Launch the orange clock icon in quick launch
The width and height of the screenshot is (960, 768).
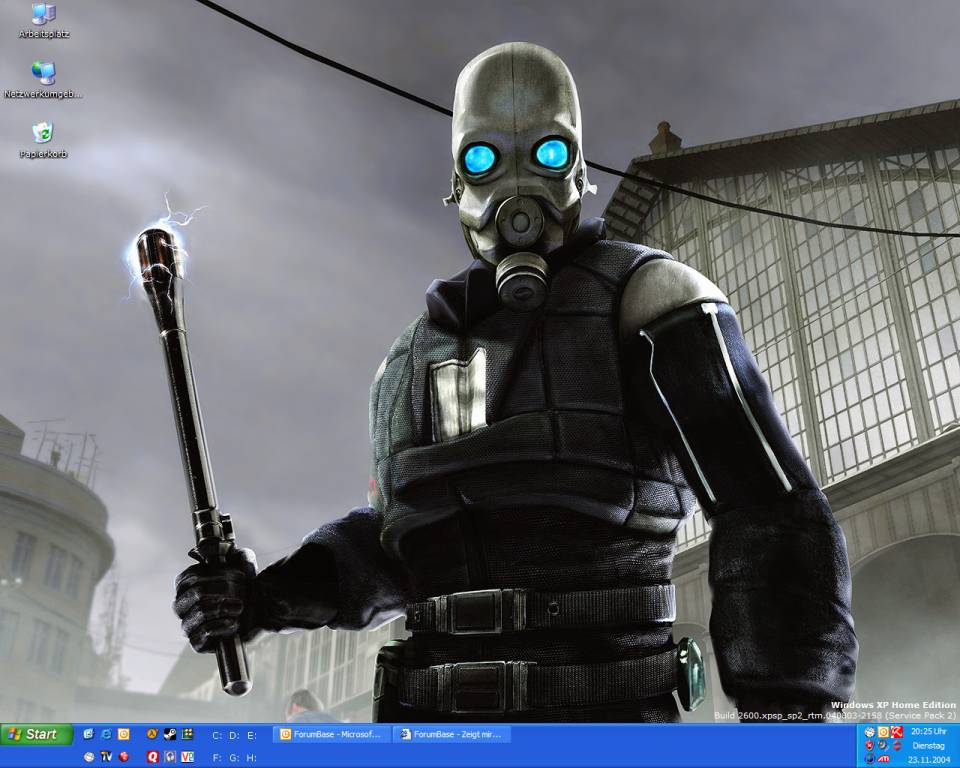[124, 734]
